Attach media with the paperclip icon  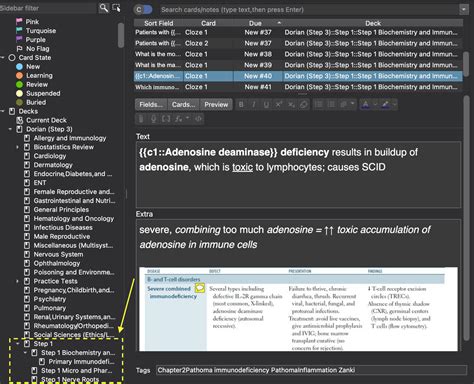[141, 119]
